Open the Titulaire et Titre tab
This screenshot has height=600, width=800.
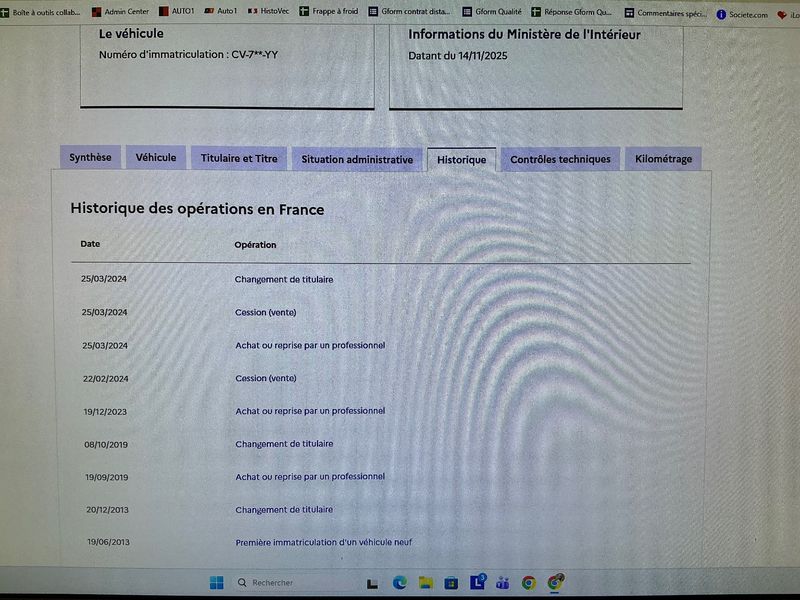point(239,159)
